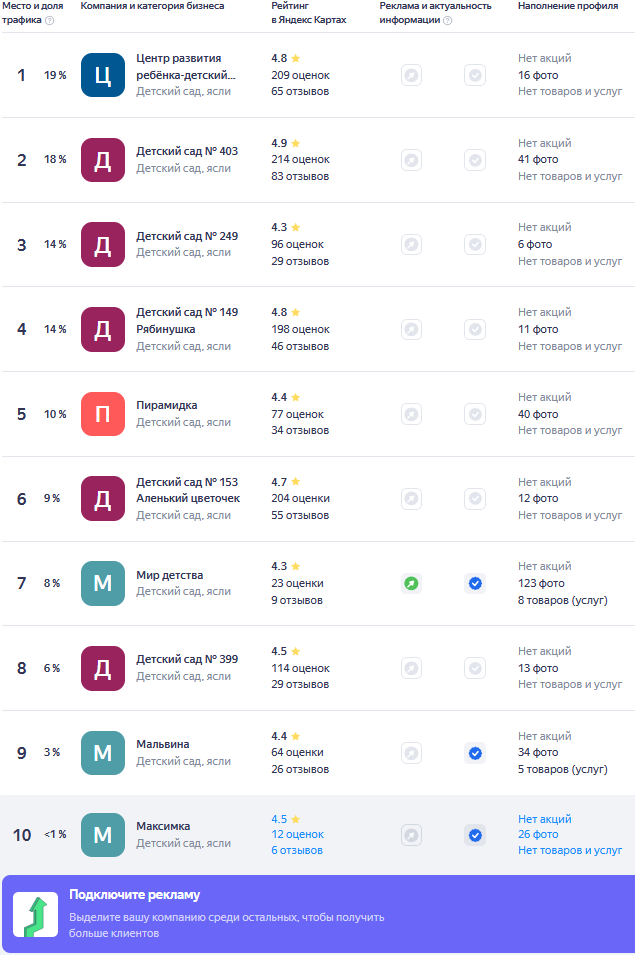Click the blue verified checkmark for Мальвина
The width and height of the screenshot is (635, 955).
(475, 753)
